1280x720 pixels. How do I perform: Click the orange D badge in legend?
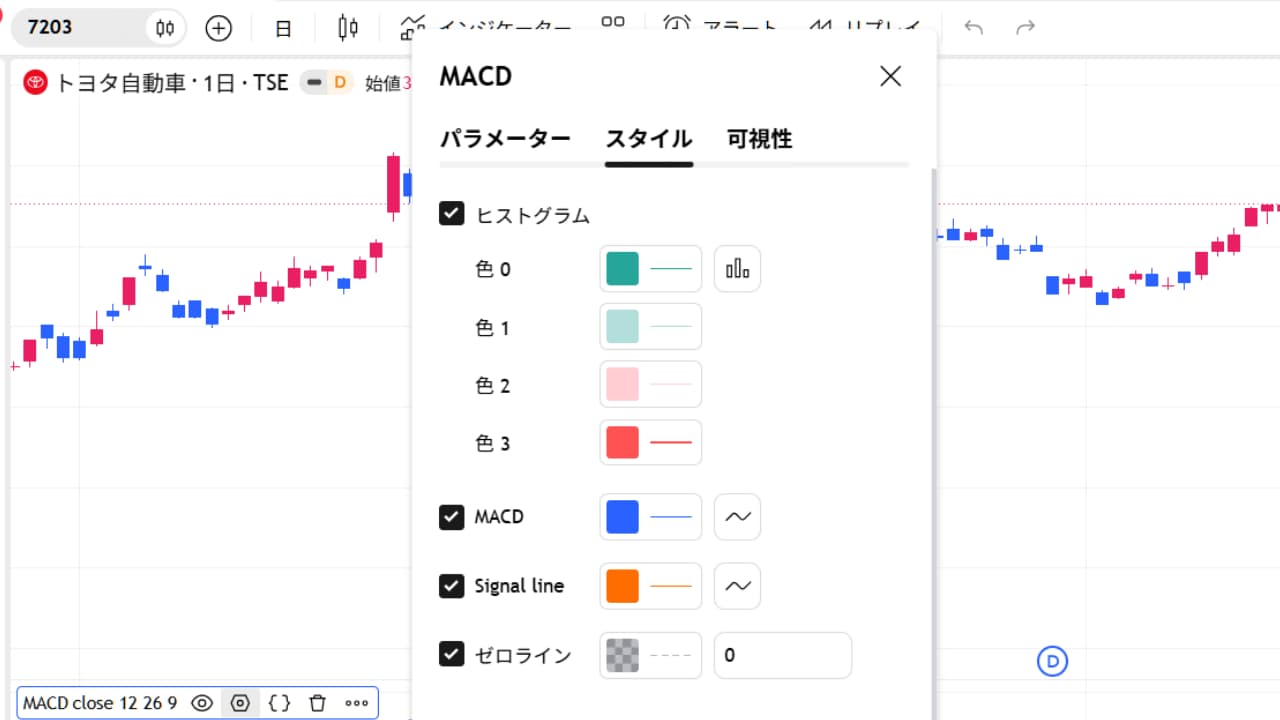(x=340, y=83)
